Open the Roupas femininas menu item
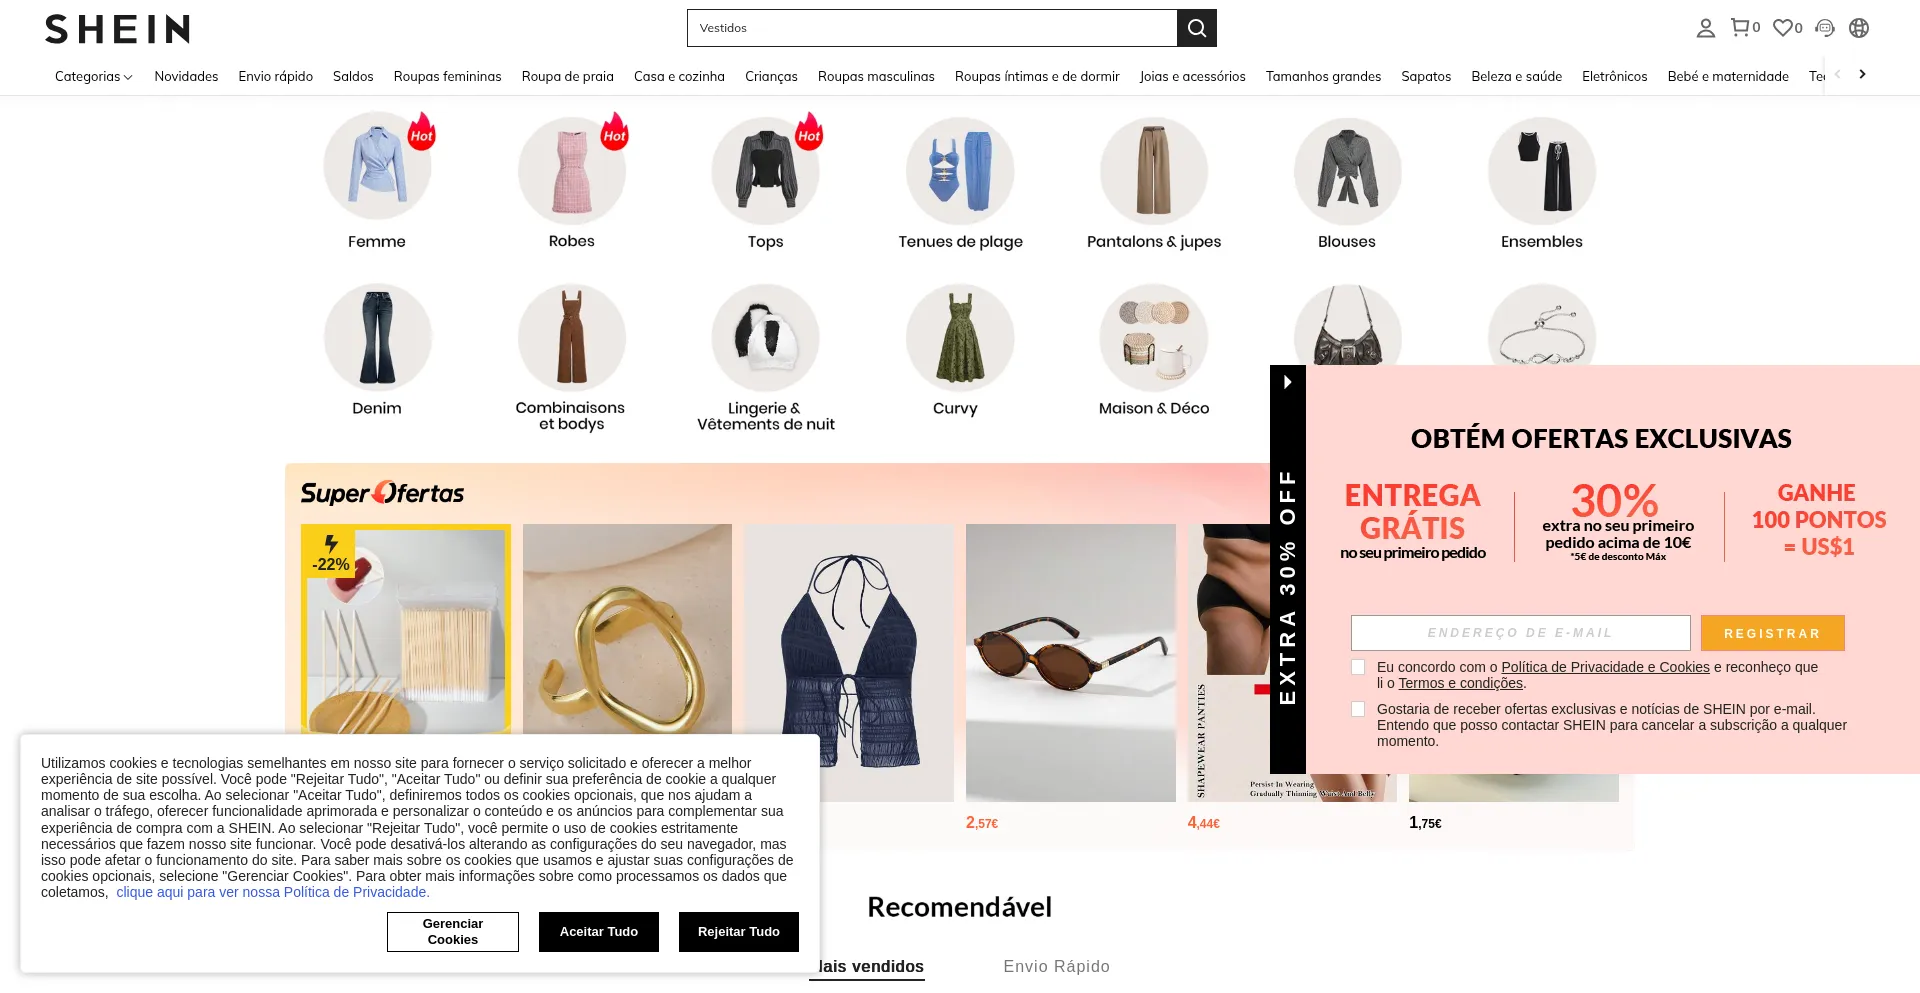This screenshot has width=1920, height=993. 447,76
